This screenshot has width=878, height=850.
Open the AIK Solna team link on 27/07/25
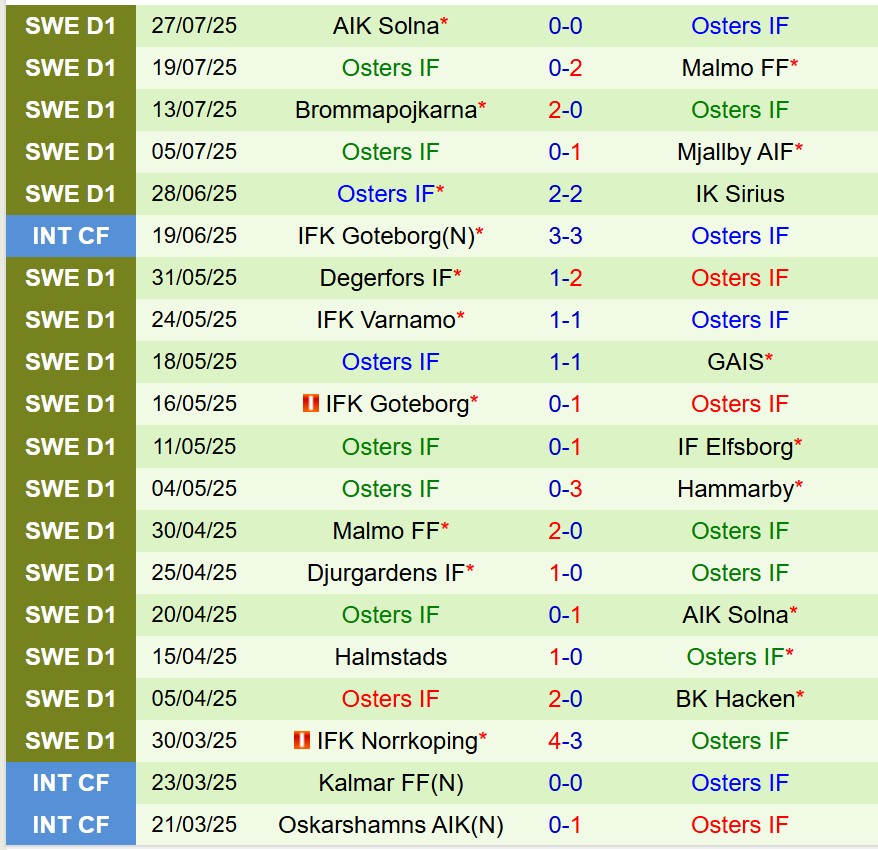pos(385,26)
